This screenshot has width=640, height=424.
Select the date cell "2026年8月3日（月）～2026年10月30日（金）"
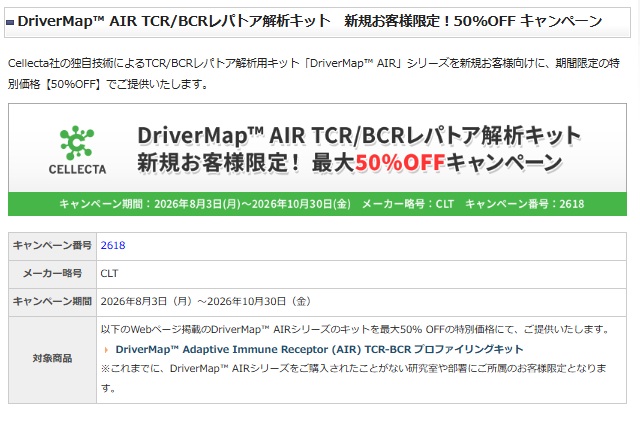206,301
